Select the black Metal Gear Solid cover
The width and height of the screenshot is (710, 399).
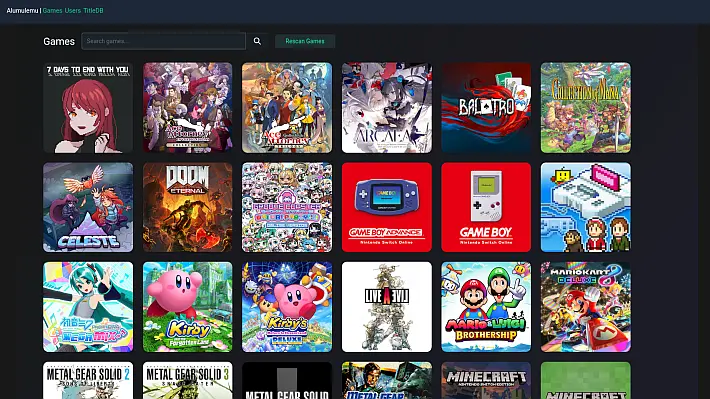[x=287, y=380]
